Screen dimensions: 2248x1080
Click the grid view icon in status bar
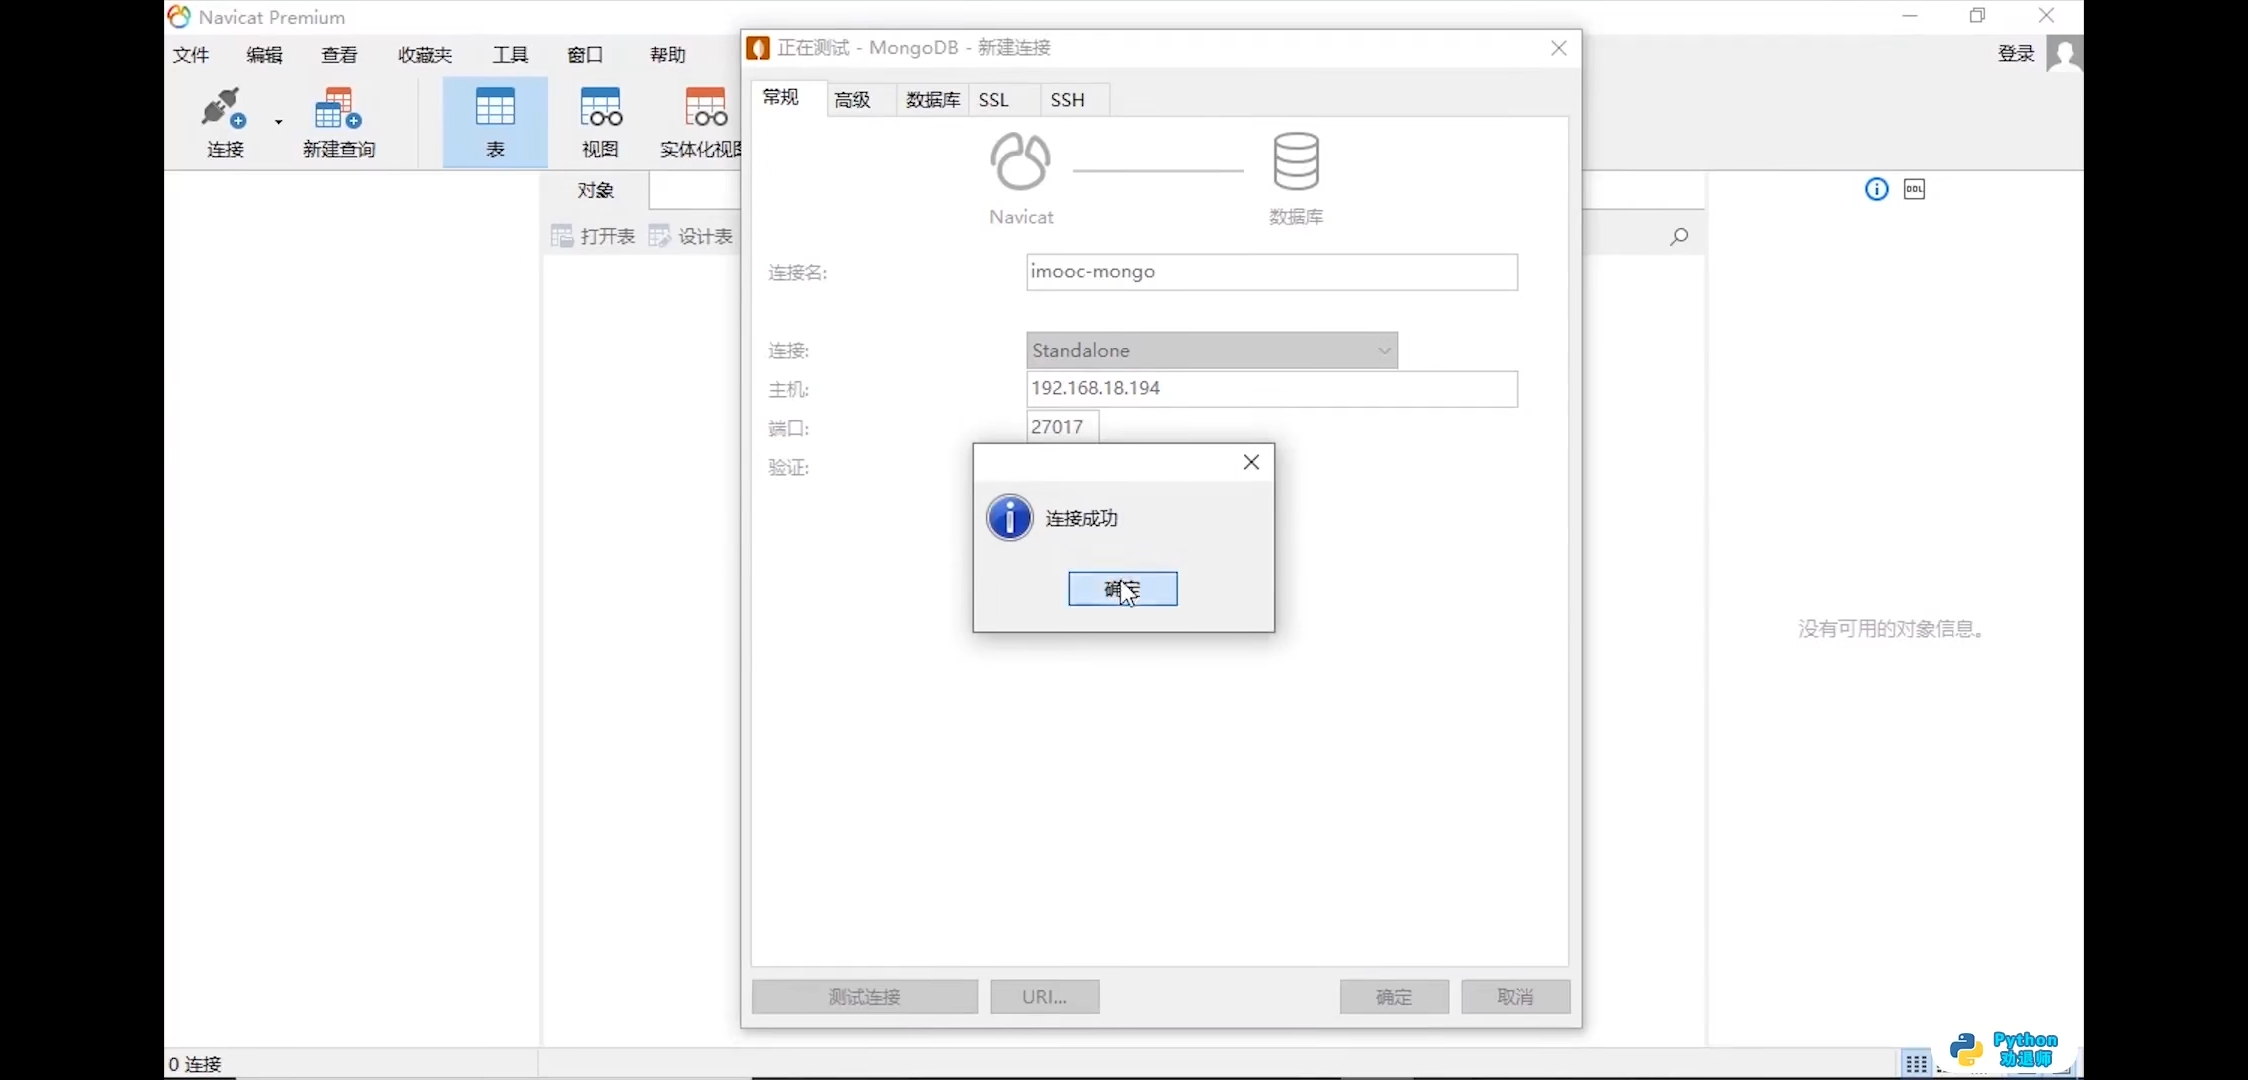(x=1916, y=1064)
